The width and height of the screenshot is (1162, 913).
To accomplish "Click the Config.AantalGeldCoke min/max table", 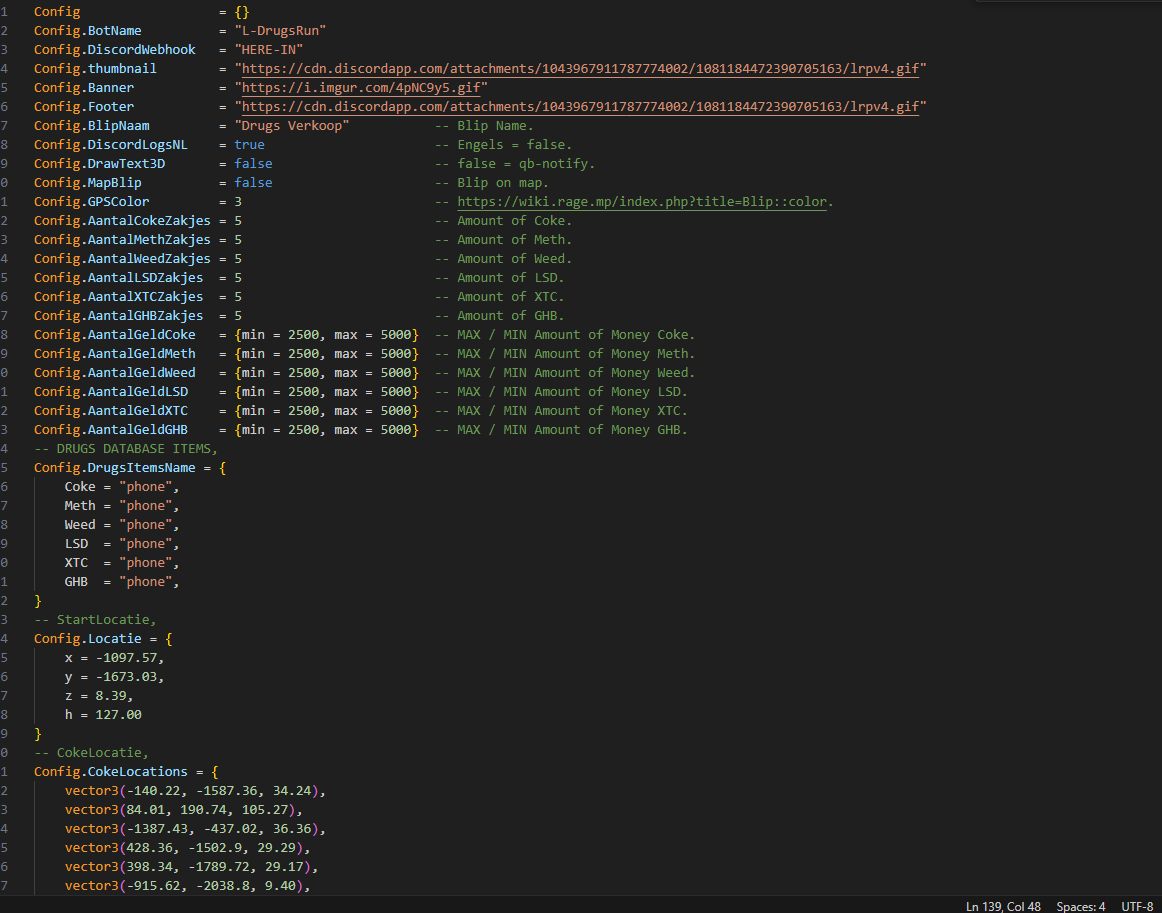I will pos(327,335).
